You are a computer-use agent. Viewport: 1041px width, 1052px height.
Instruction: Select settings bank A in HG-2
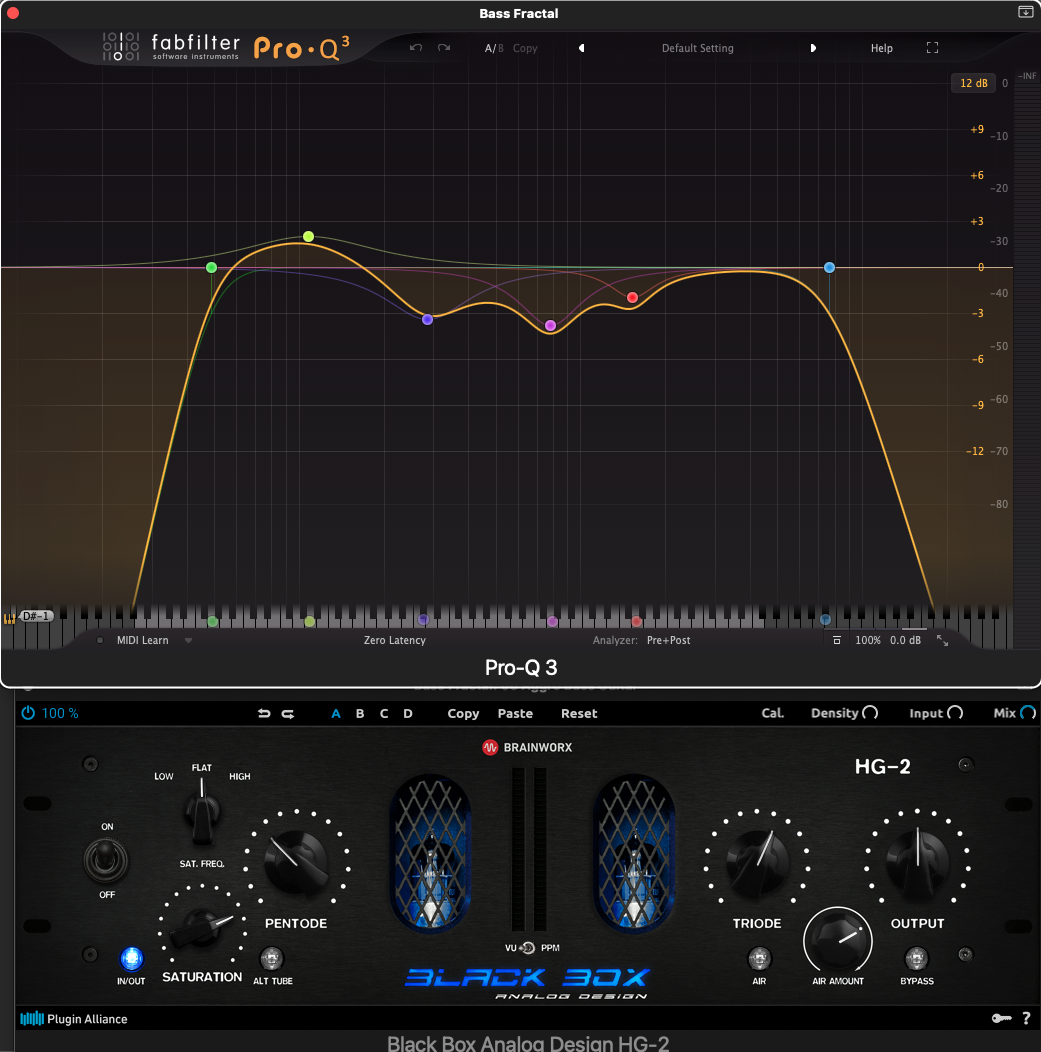click(x=336, y=713)
